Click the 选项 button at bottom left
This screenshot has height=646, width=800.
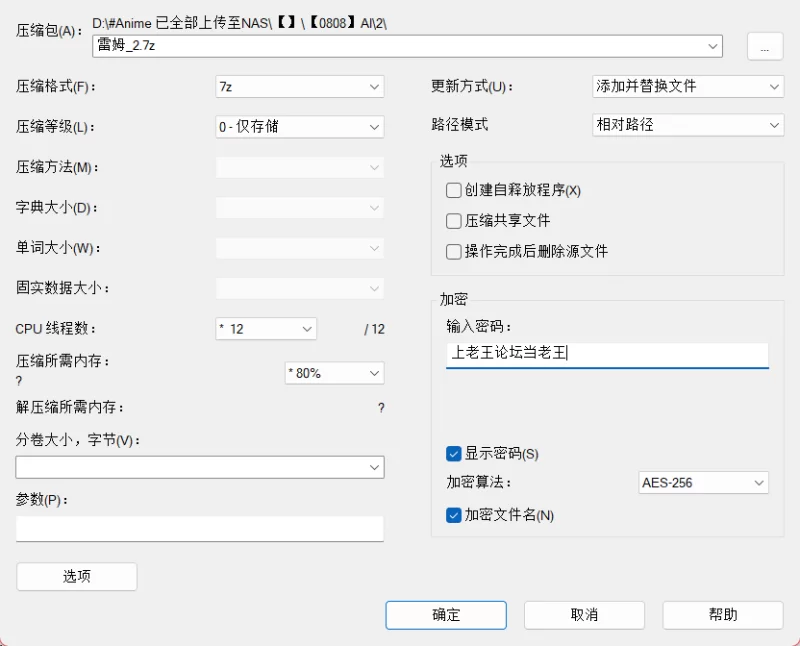(77, 577)
